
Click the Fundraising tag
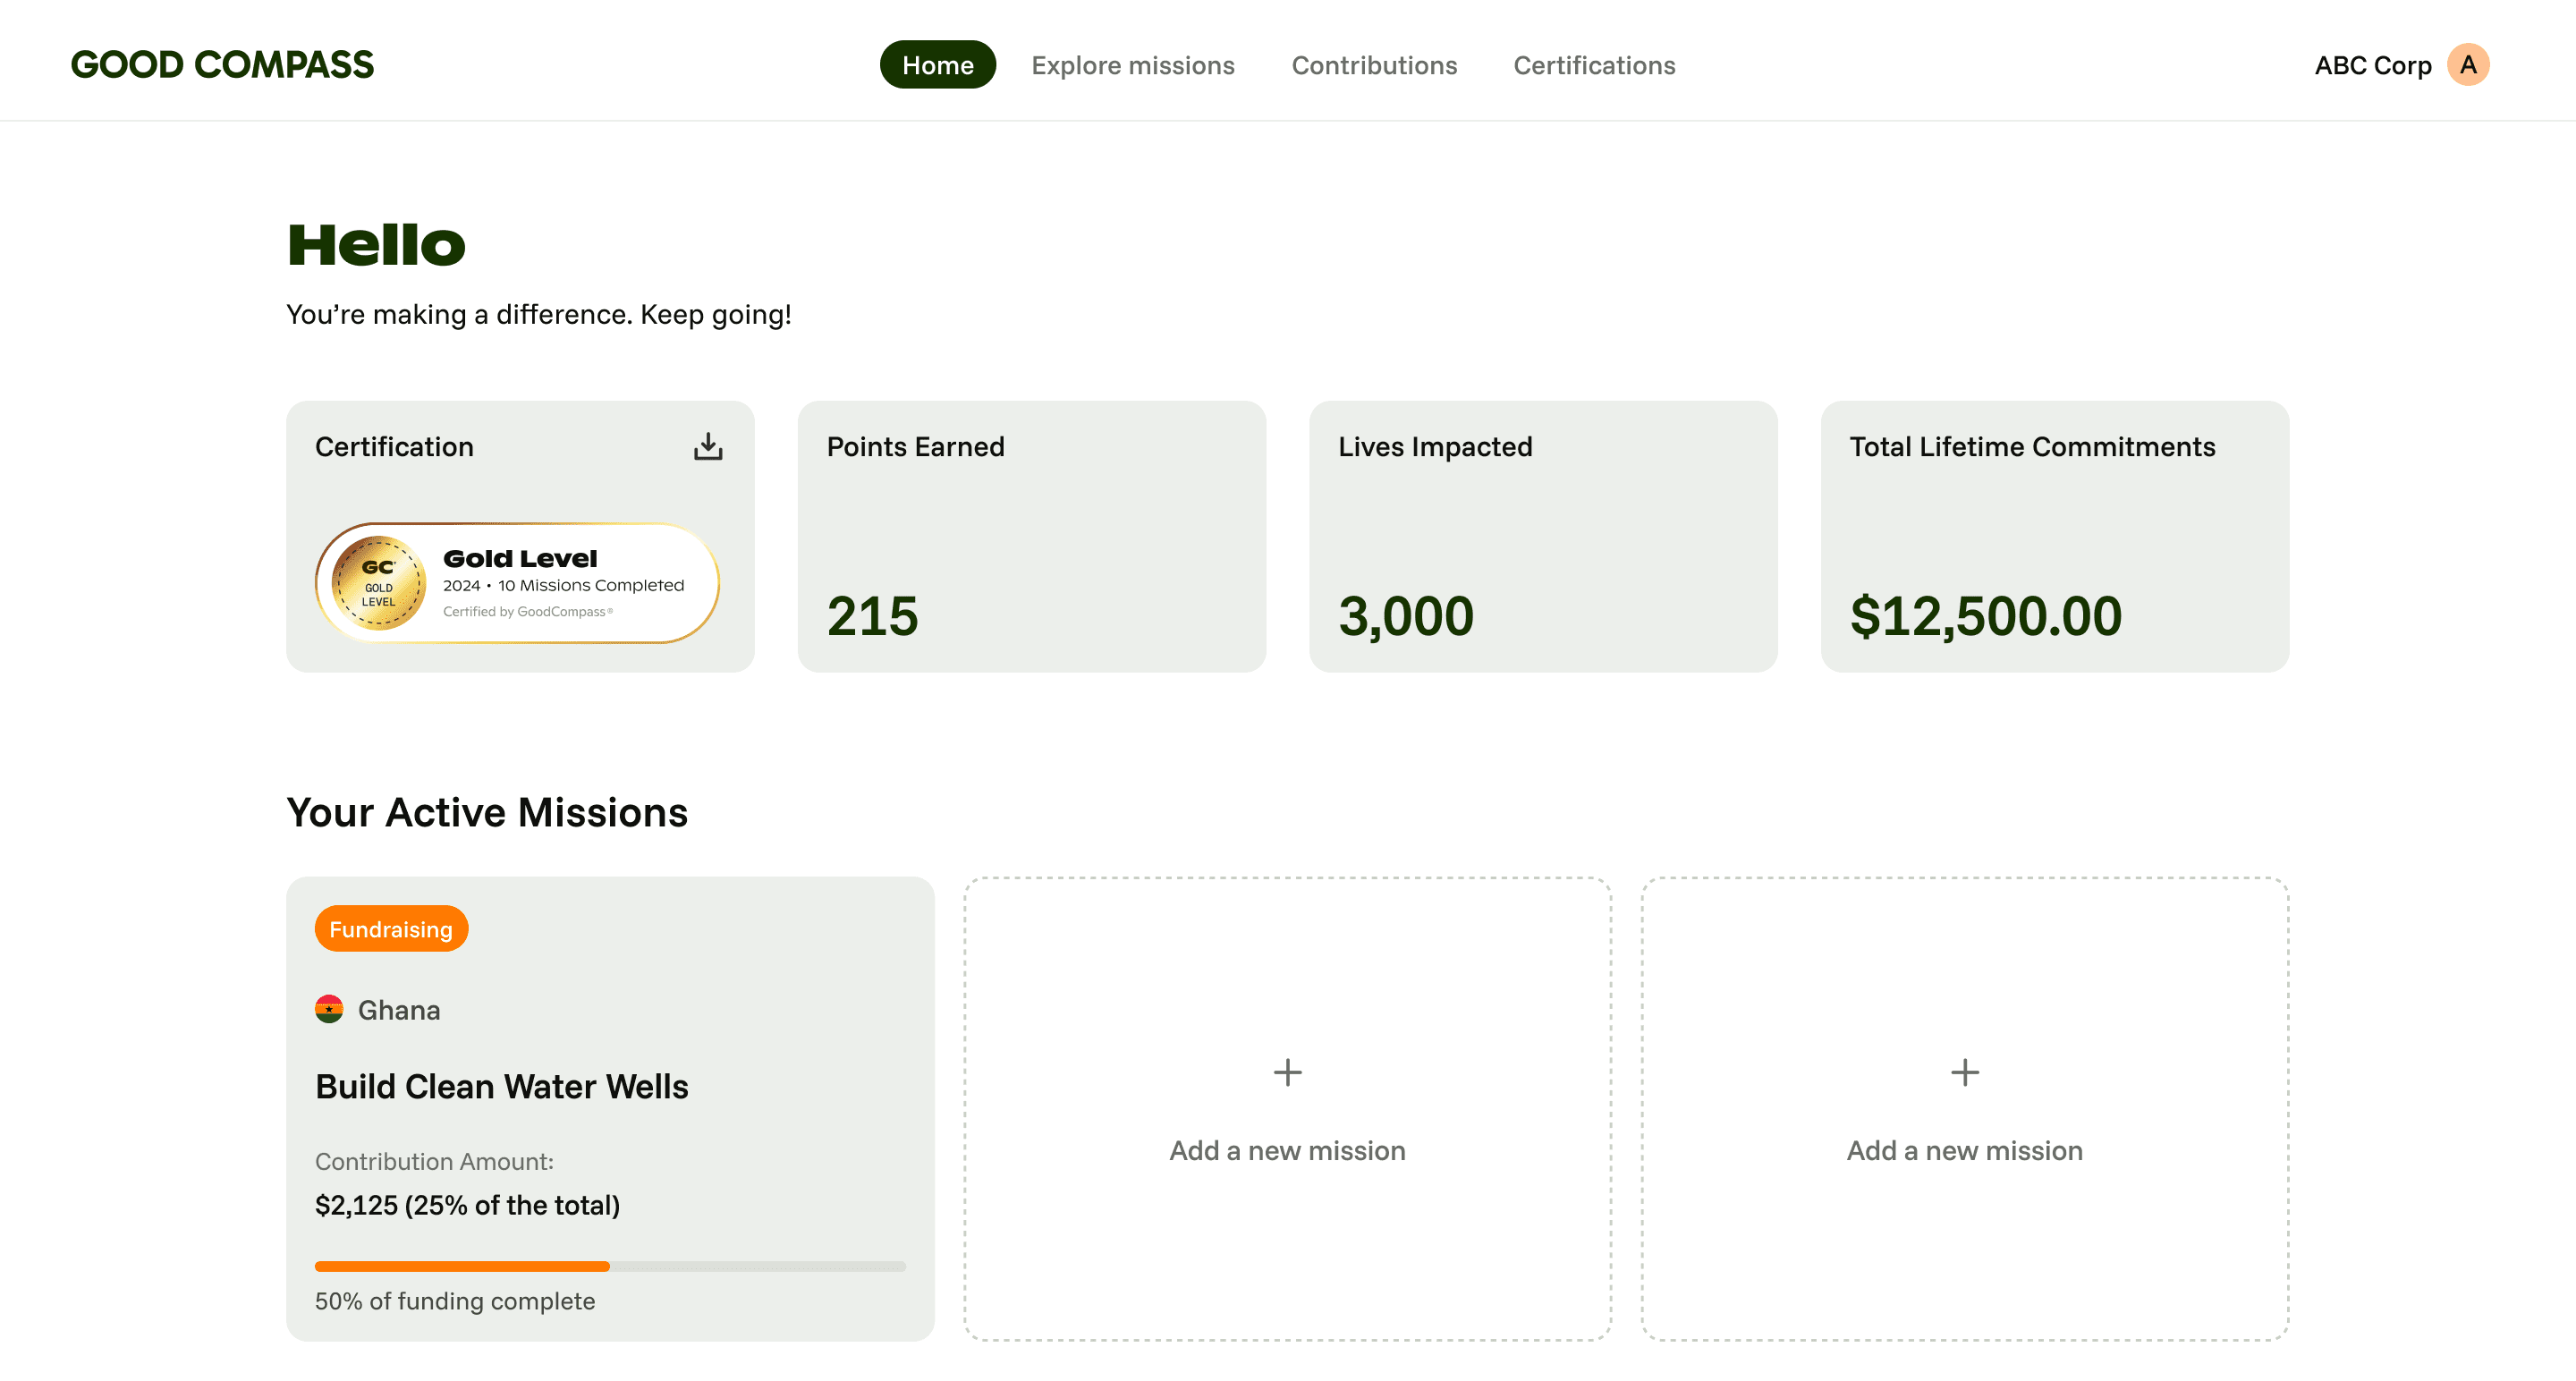[391, 929]
